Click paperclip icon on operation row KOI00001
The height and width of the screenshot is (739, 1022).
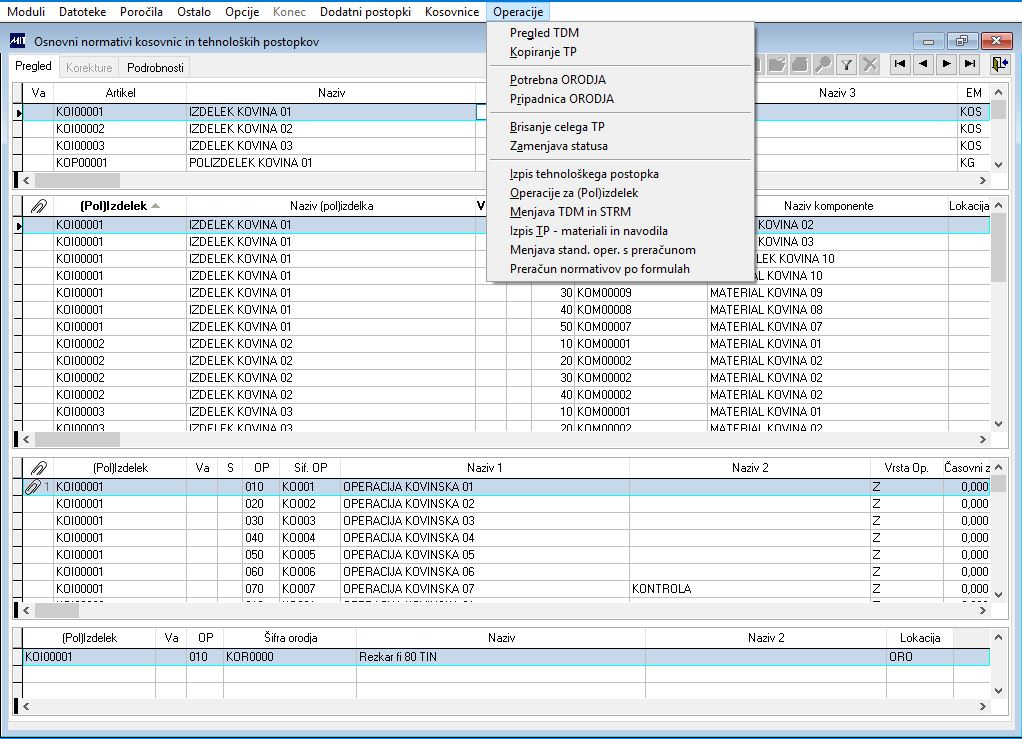33,487
